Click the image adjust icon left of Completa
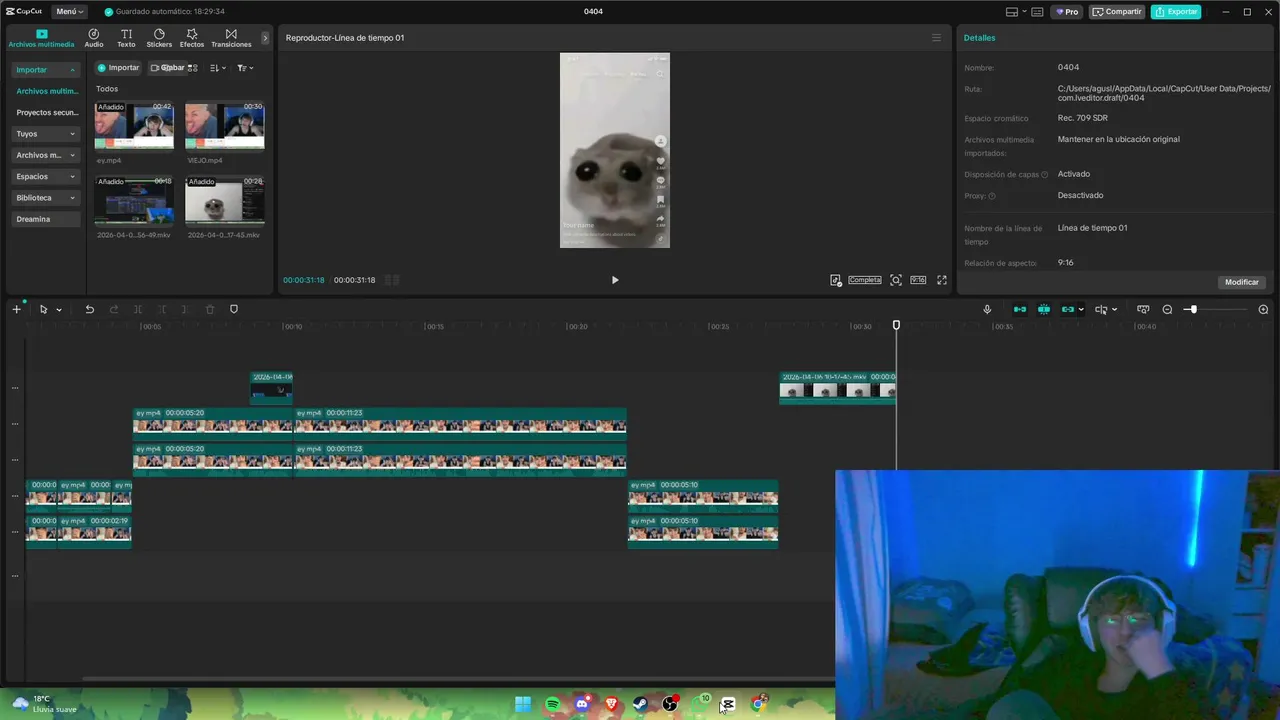The width and height of the screenshot is (1280, 720). click(836, 280)
